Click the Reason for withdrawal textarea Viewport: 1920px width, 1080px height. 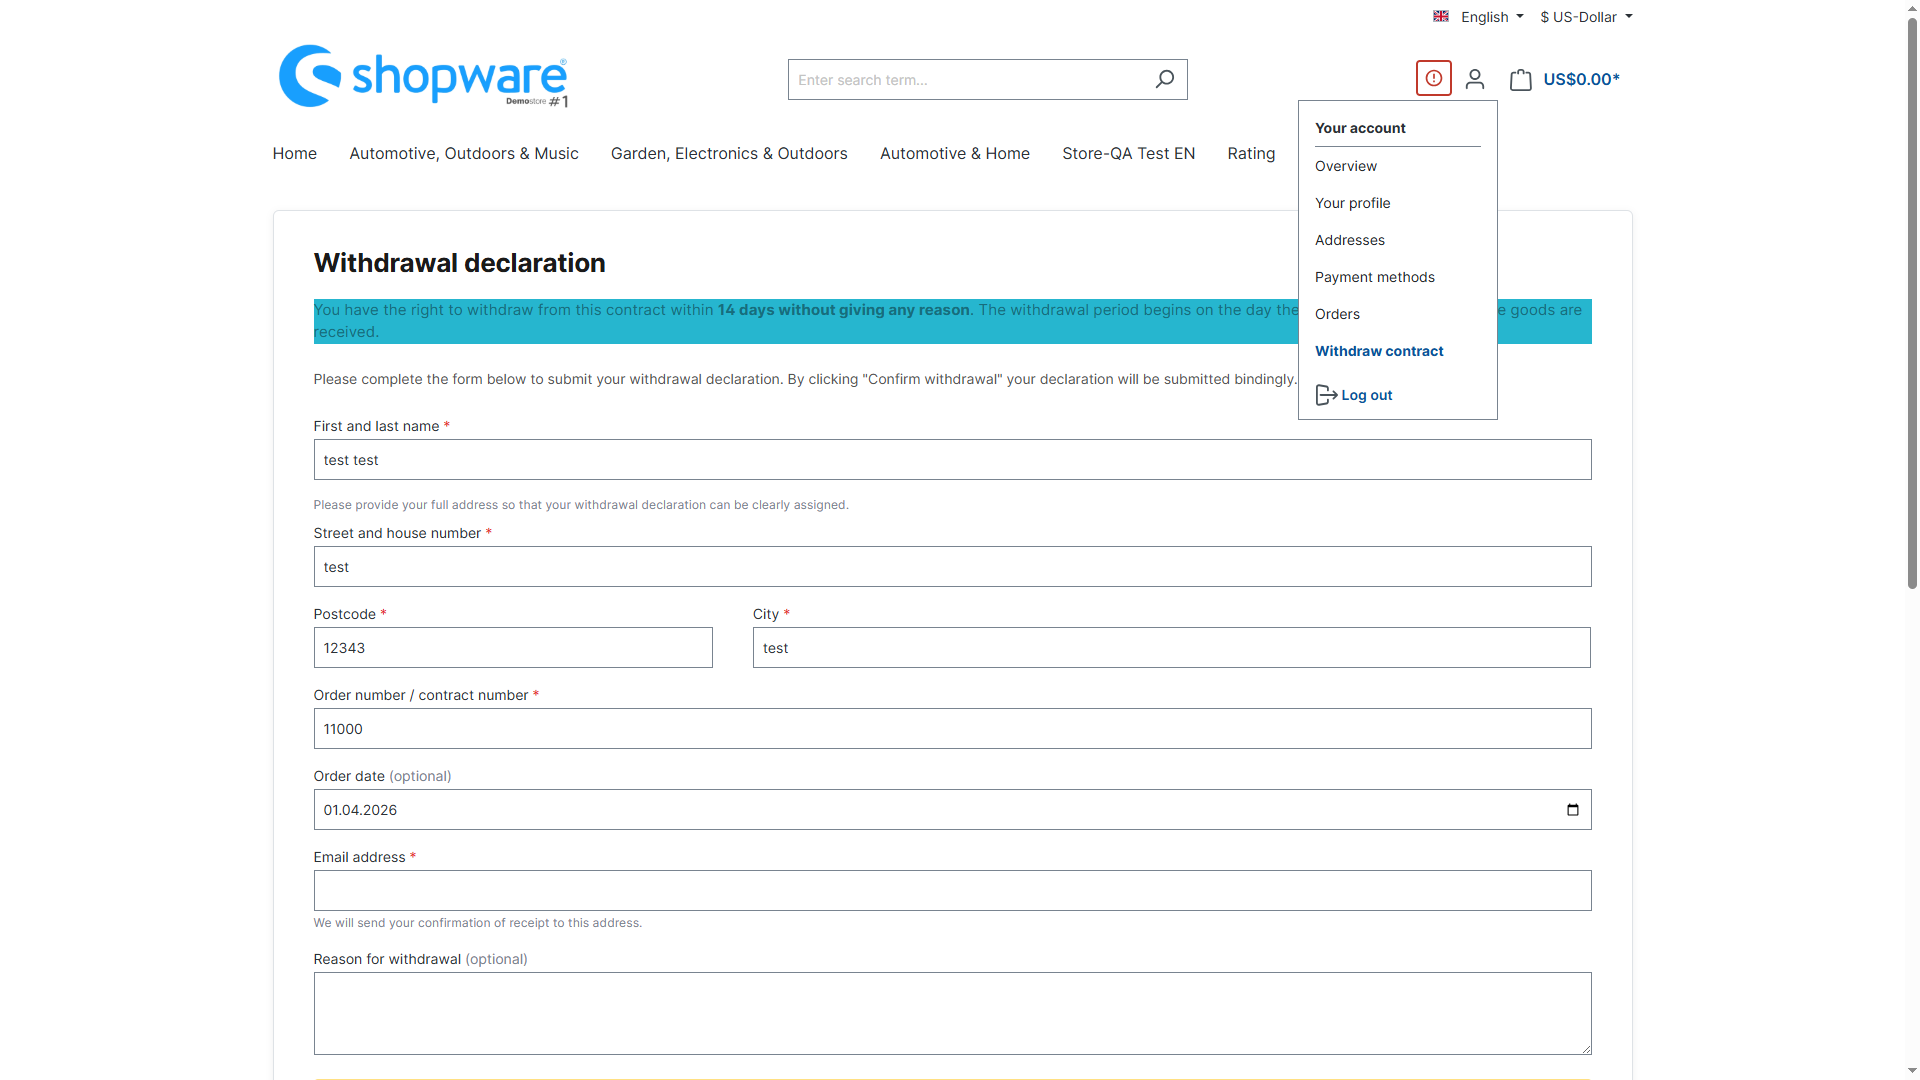(x=952, y=1014)
